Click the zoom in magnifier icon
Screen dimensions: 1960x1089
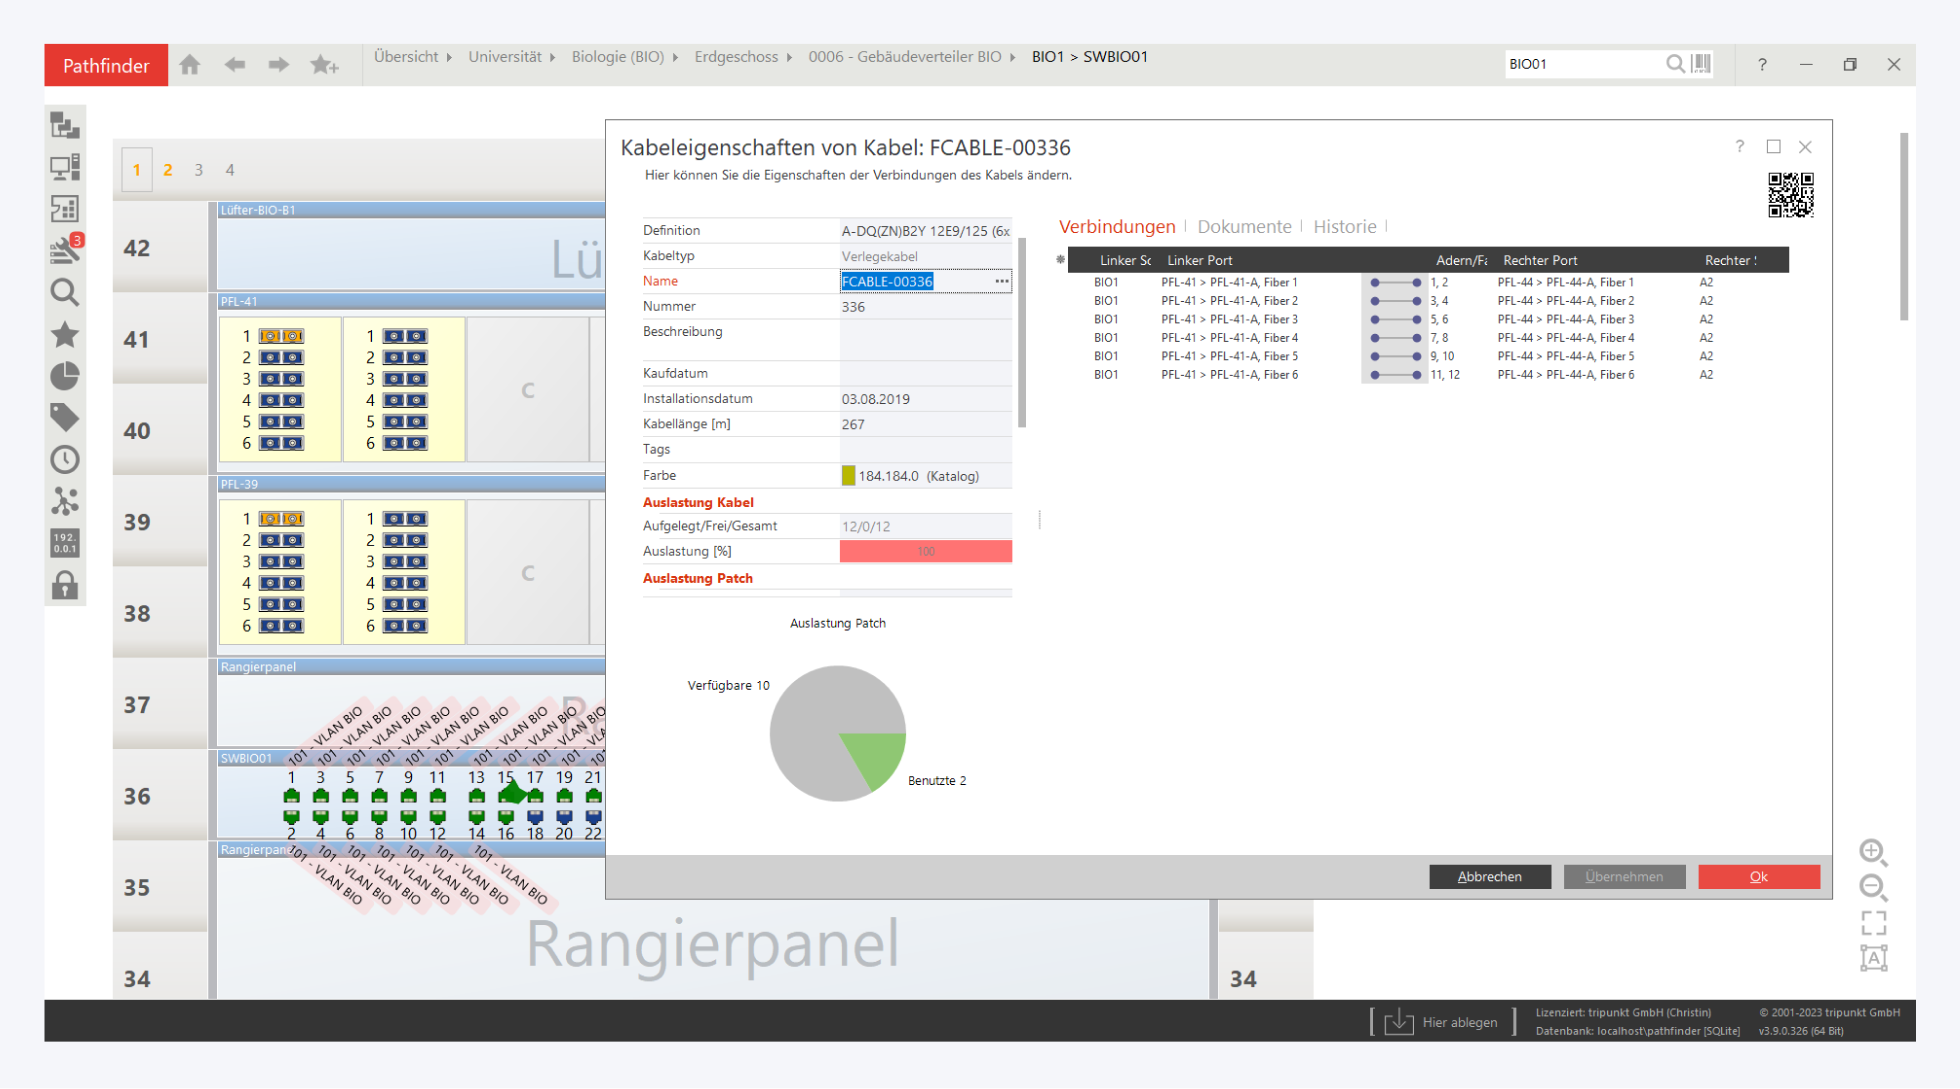point(1873,852)
